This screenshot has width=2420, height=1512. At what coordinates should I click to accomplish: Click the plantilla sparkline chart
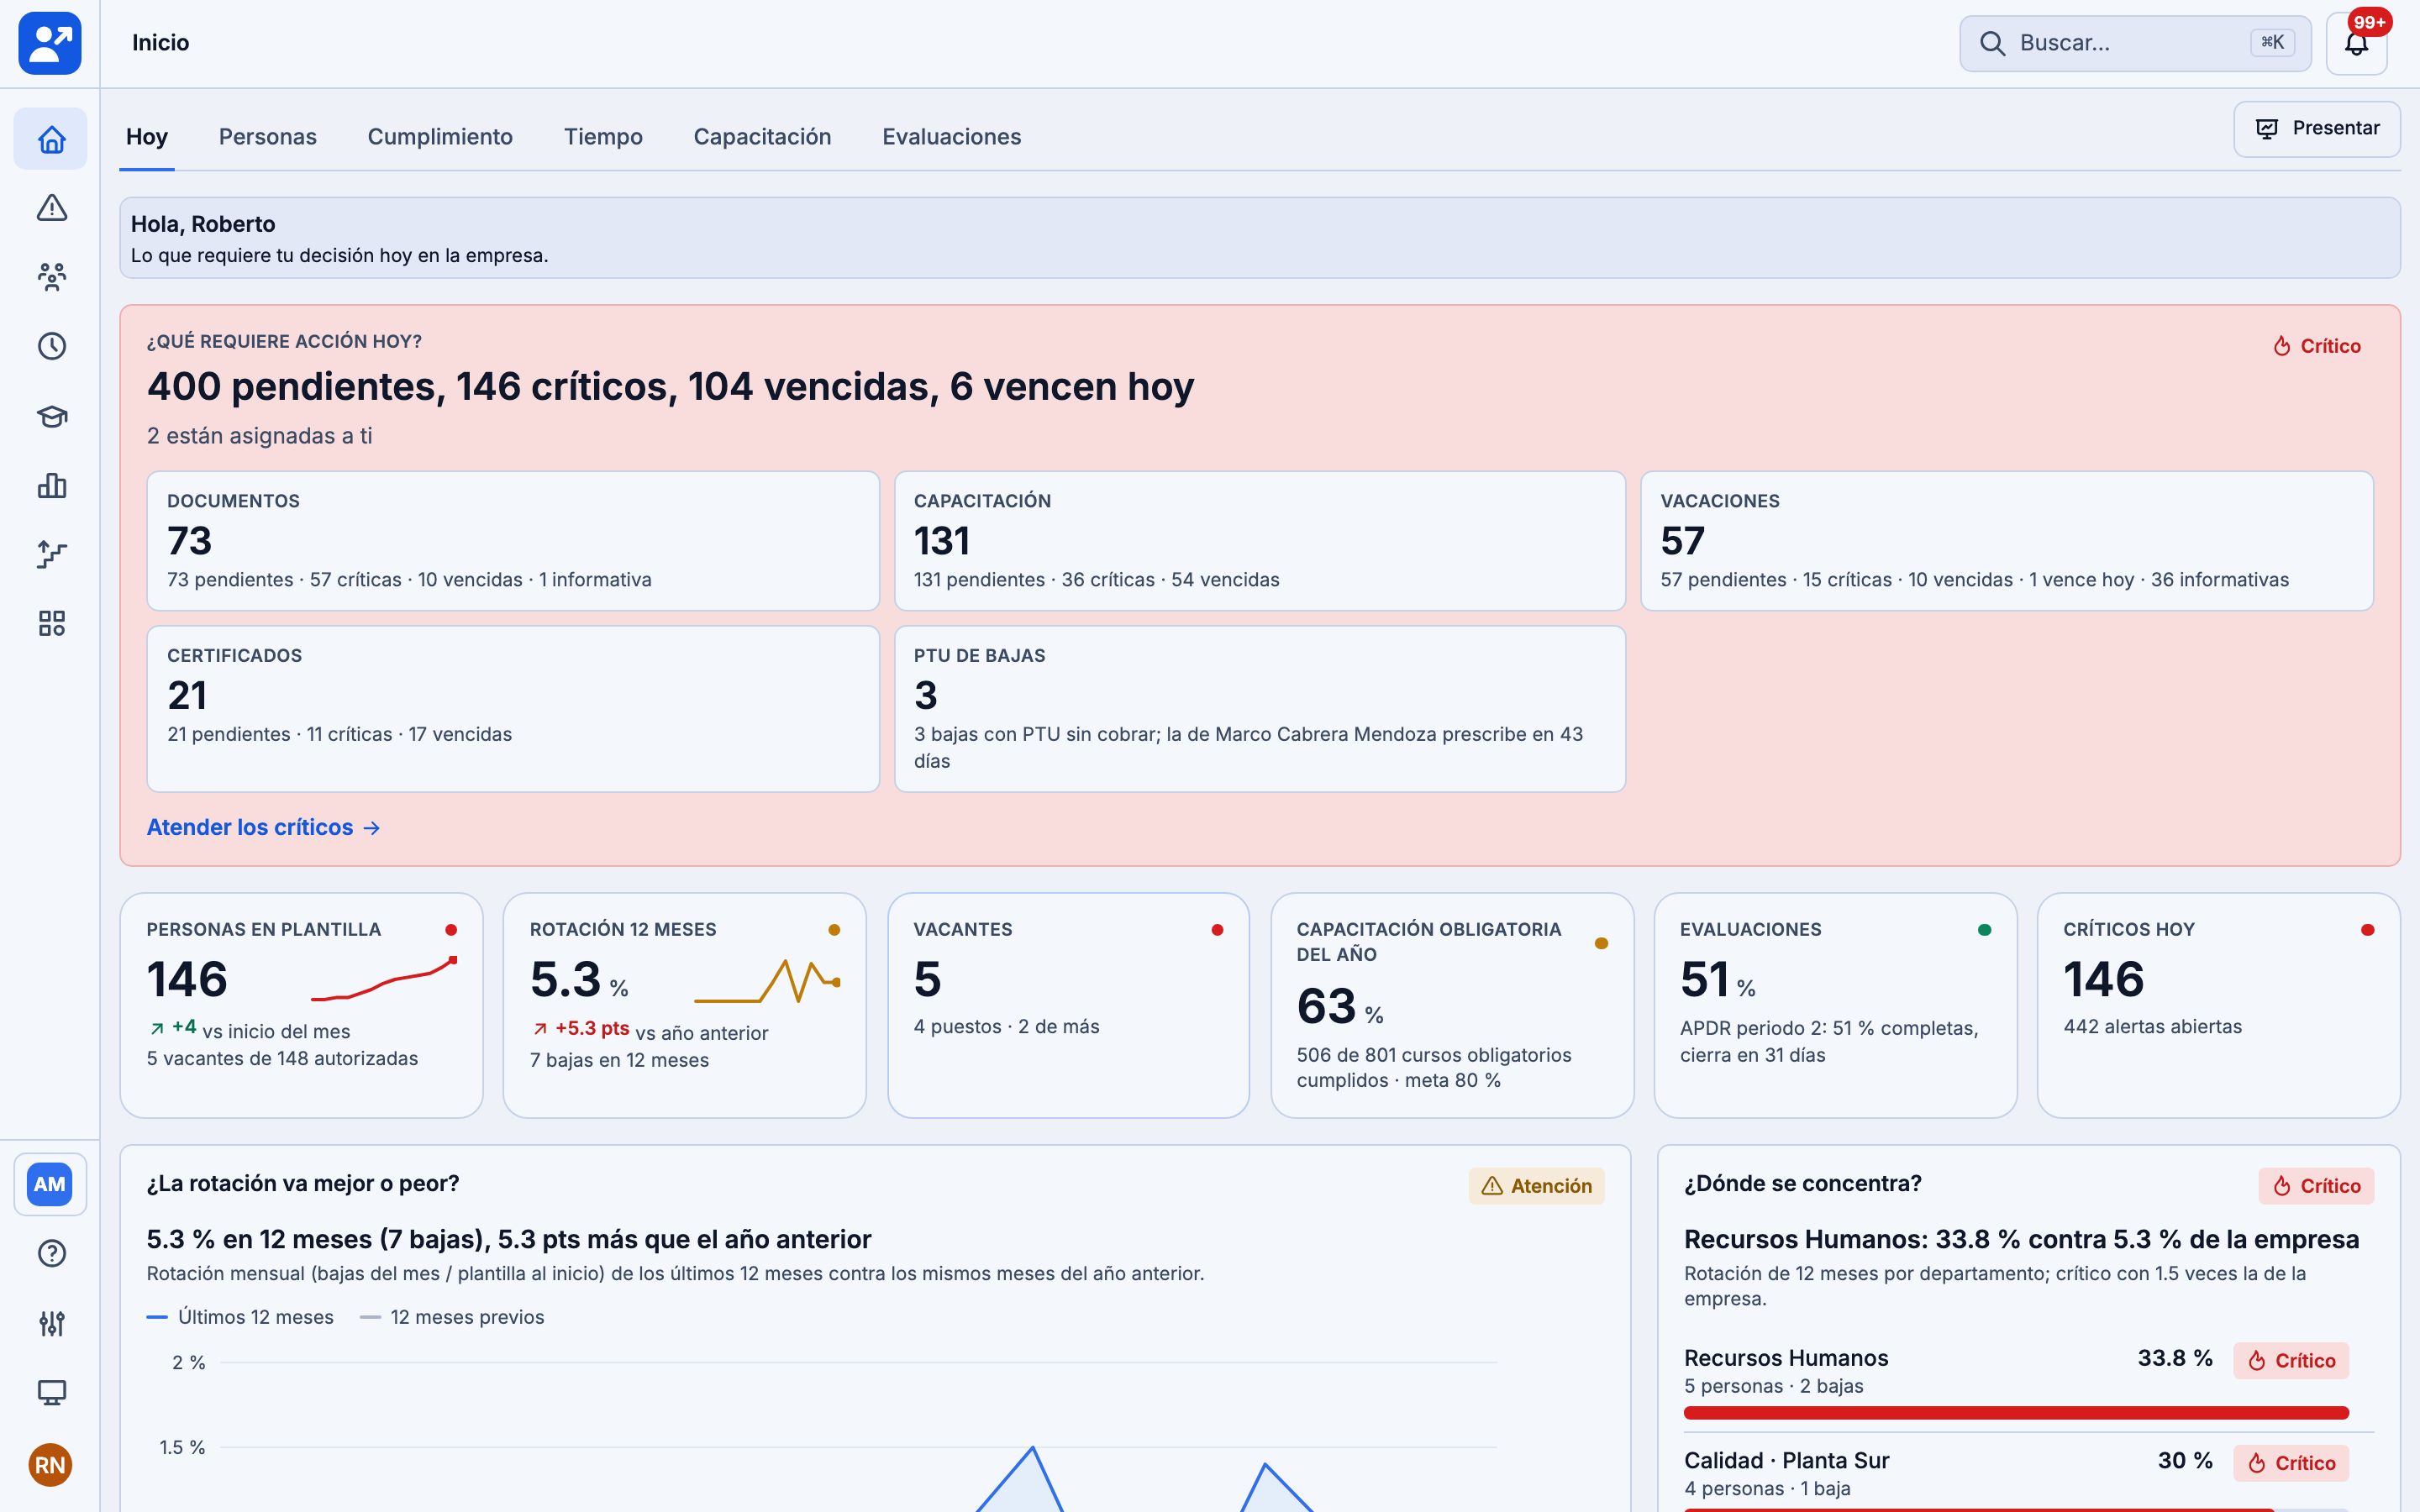coord(384,979)
